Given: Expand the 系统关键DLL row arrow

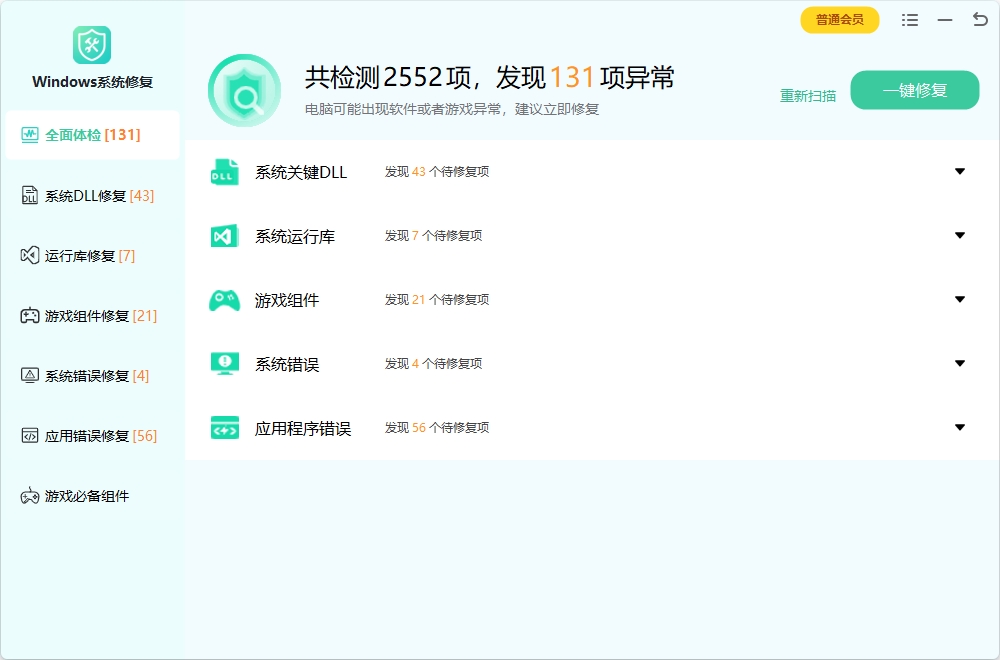Looking at the screenshot, I should click(x=960, y=172).
